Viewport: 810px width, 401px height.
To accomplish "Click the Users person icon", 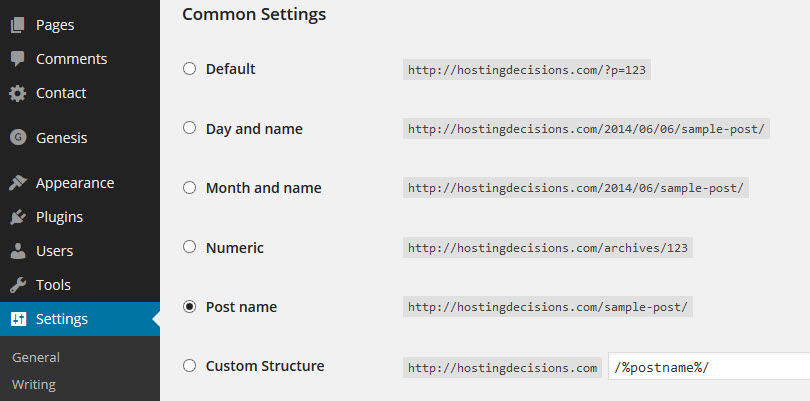I will (18, 251).
